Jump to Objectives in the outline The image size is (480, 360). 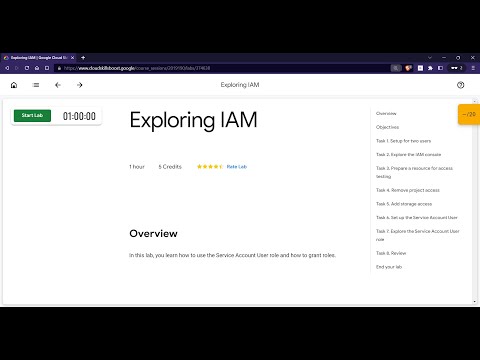[387, 127]
